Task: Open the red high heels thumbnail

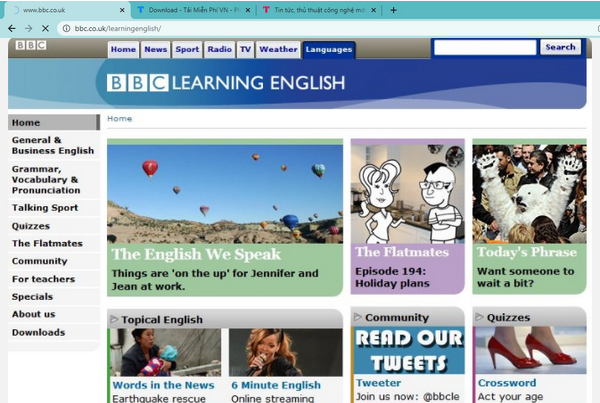Action: [531, 350]
